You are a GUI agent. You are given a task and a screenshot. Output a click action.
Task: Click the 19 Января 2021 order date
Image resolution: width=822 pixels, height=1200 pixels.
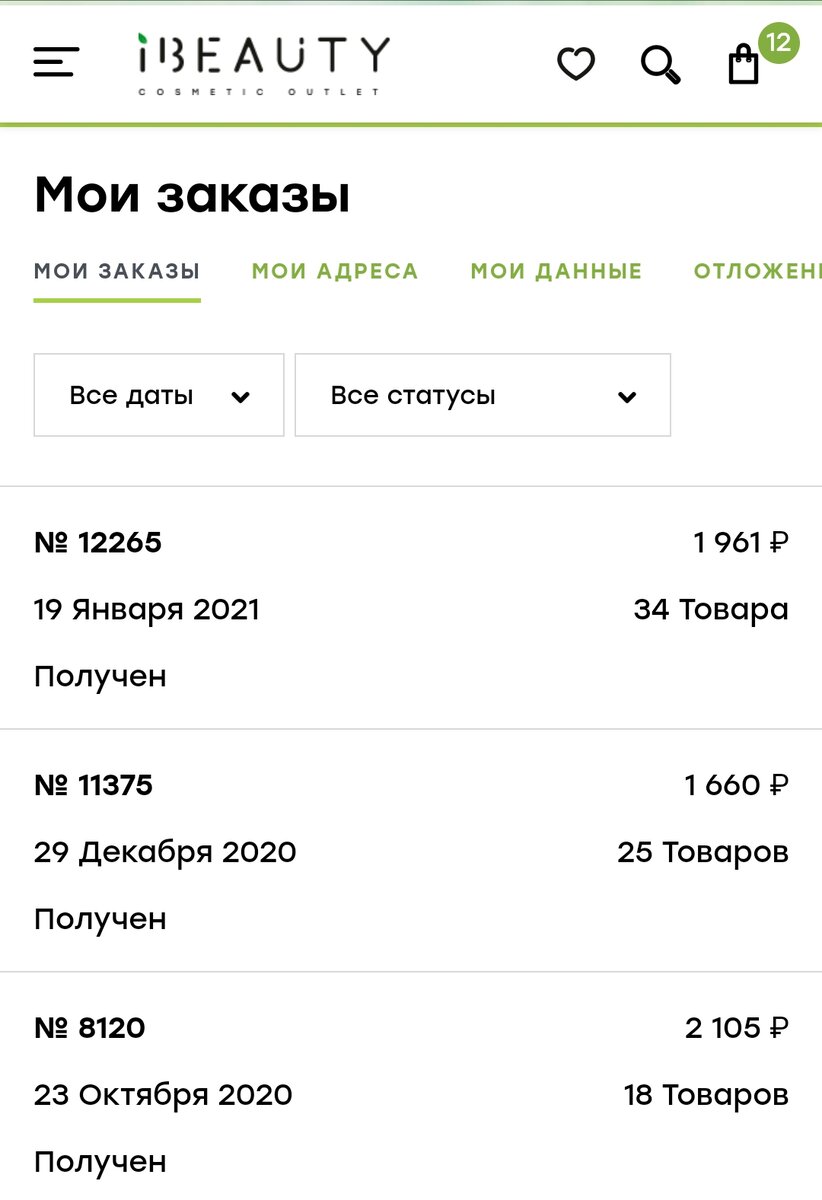pyautogui.click(x=147, y=609)
